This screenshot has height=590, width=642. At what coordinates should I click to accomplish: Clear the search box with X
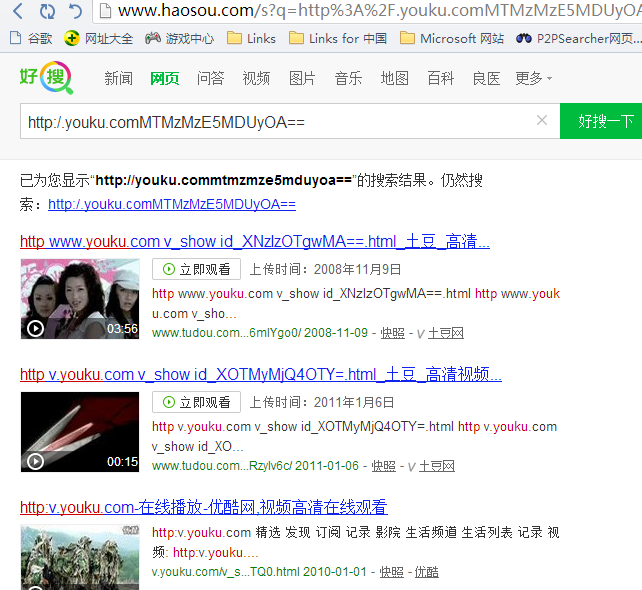(x=542, y=120)
